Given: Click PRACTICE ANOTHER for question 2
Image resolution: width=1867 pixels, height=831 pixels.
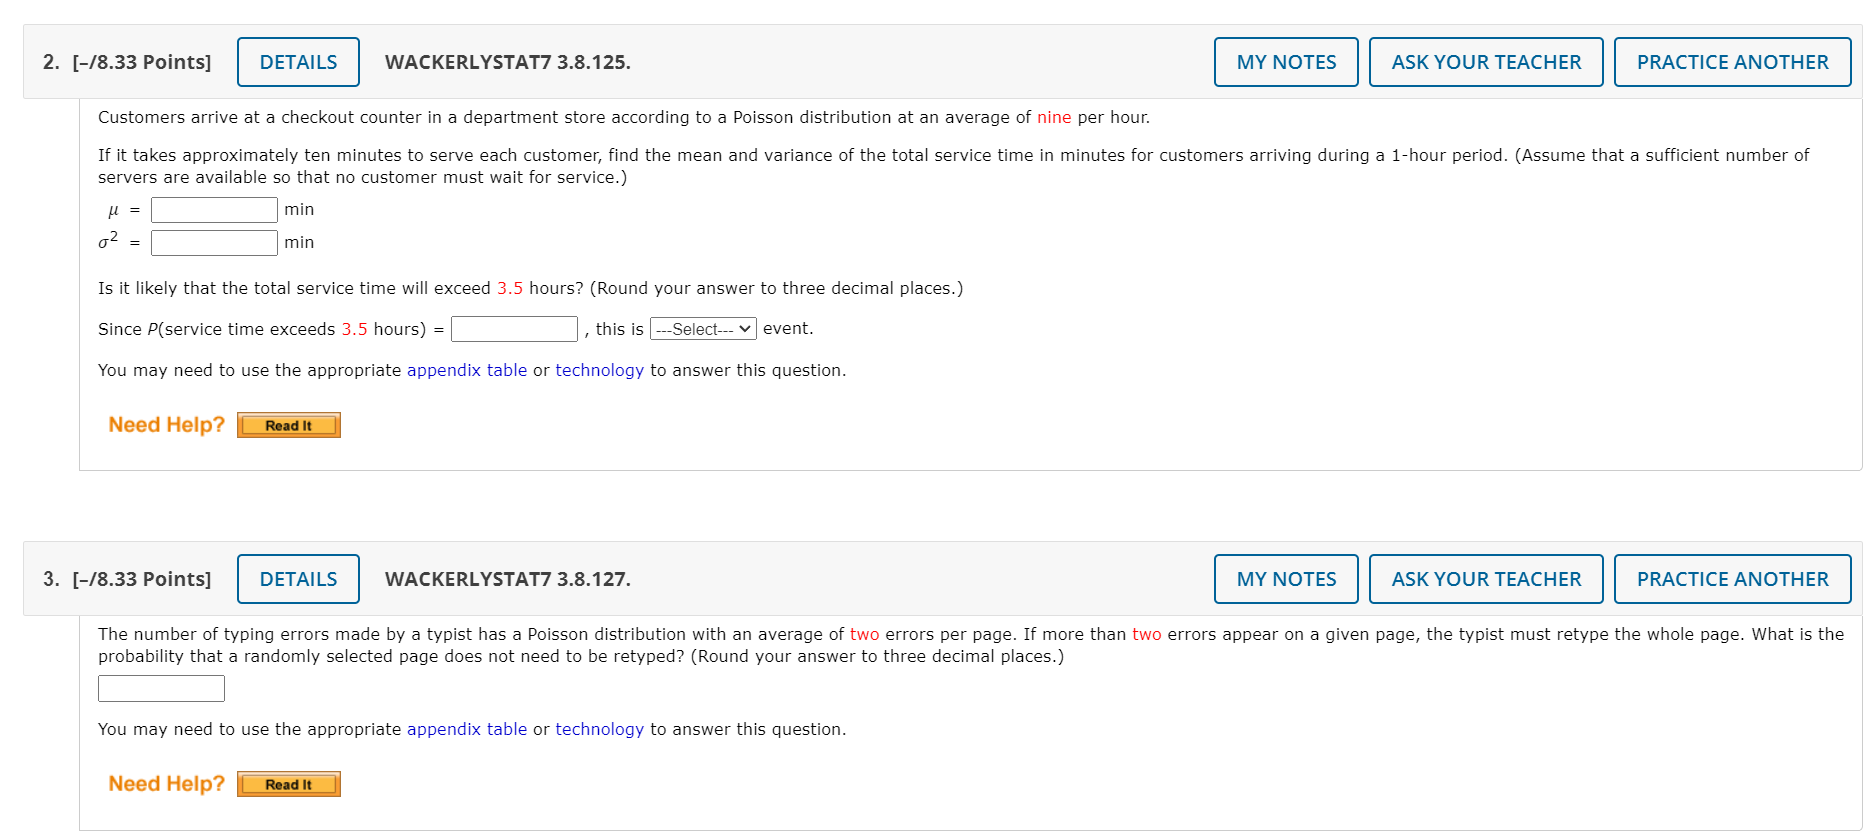Looking at the screenshot, I should click(x=1732, y=61).
